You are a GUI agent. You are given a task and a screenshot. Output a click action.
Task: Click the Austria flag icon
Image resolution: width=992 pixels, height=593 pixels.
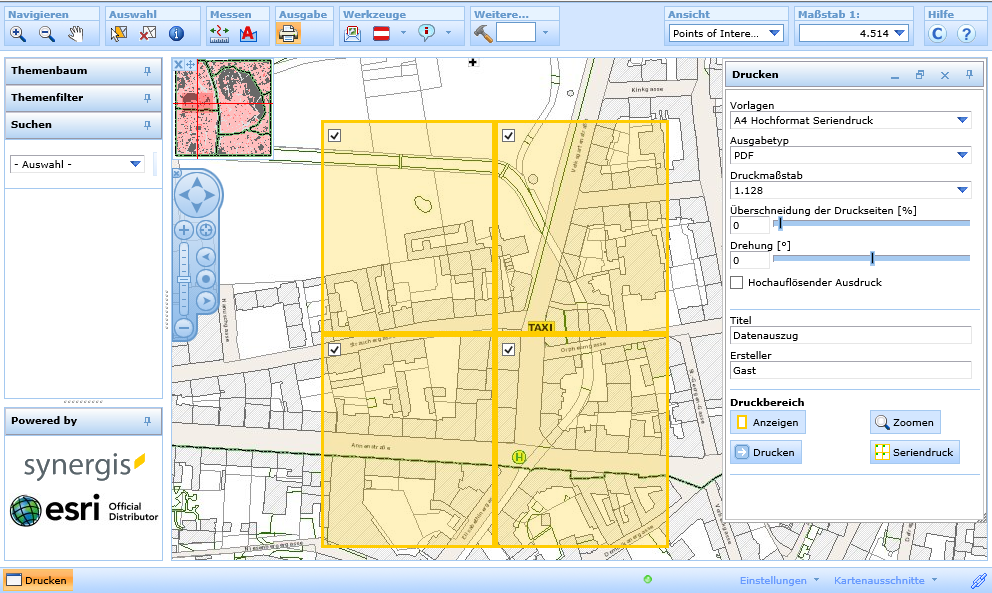click(381, 33)
